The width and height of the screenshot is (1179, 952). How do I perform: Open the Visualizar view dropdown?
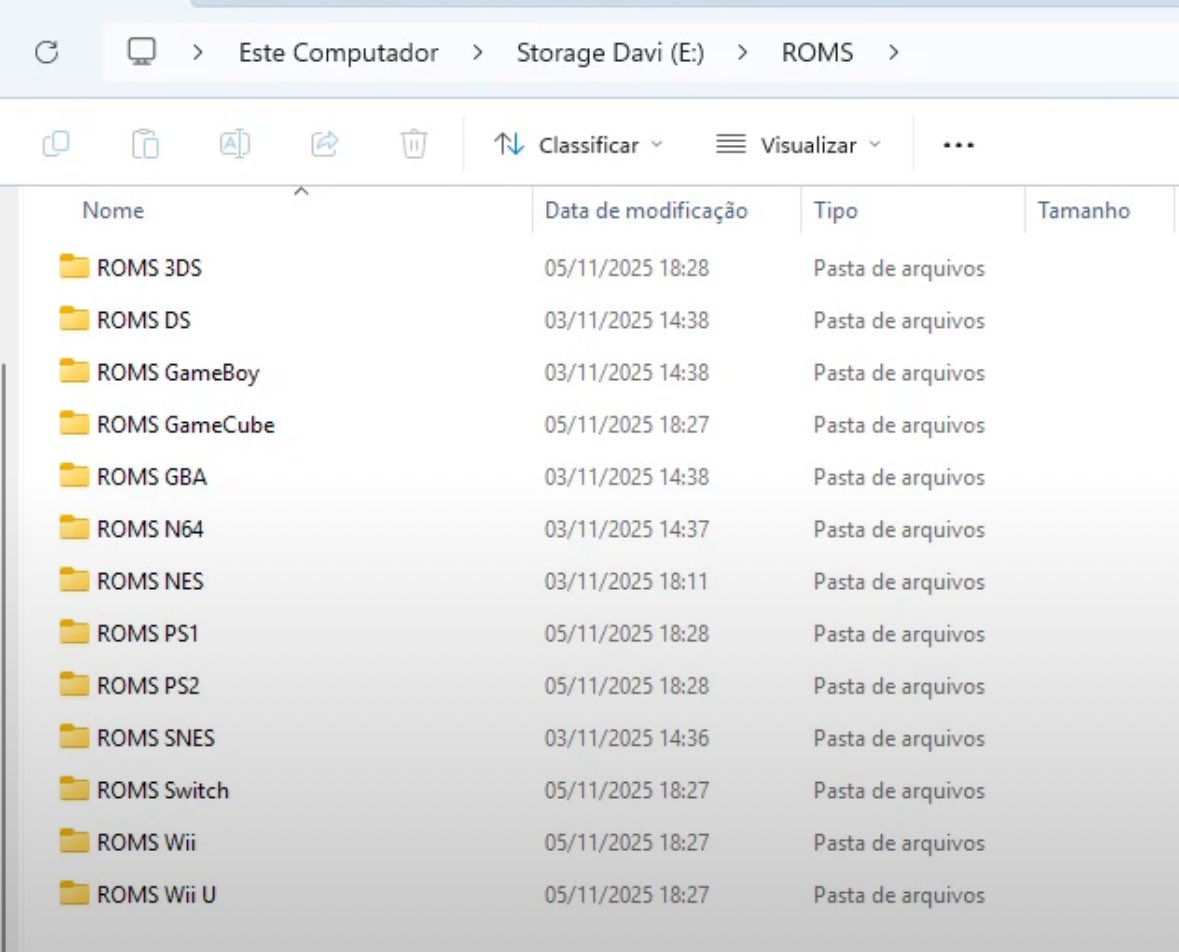798,144
